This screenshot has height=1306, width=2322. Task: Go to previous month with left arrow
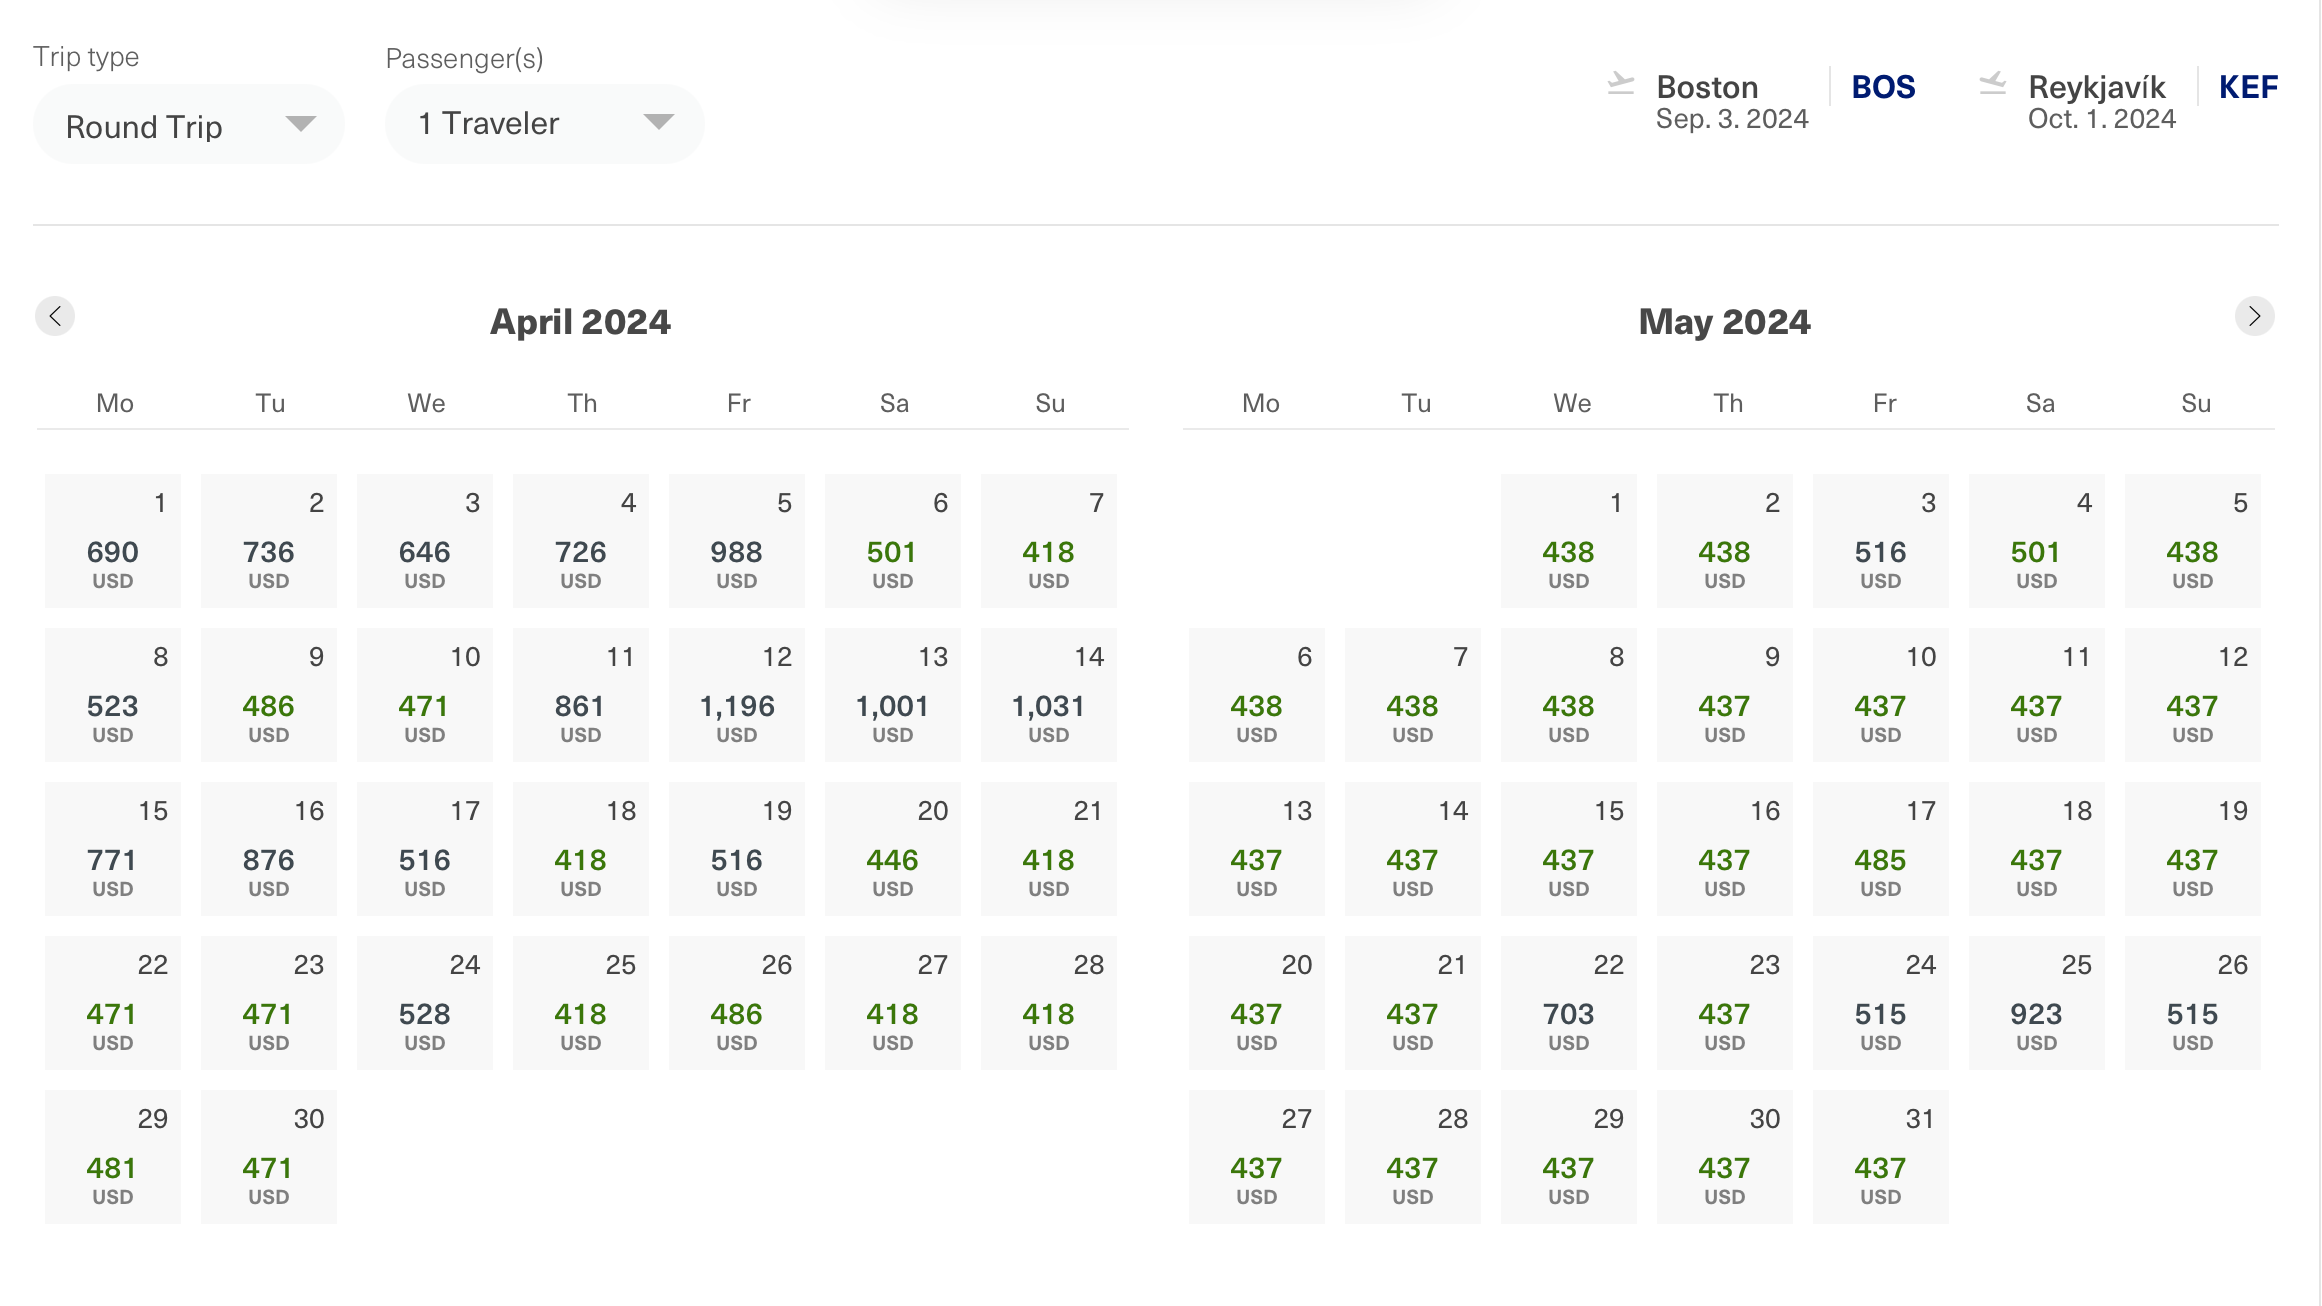(55, 316)
